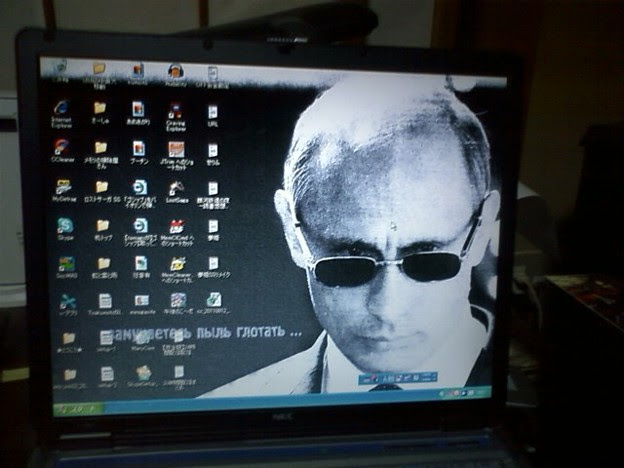The width and height of the screenshot is (624, 468).
Task: Open the せりふ text file
Action: [213, 154]
